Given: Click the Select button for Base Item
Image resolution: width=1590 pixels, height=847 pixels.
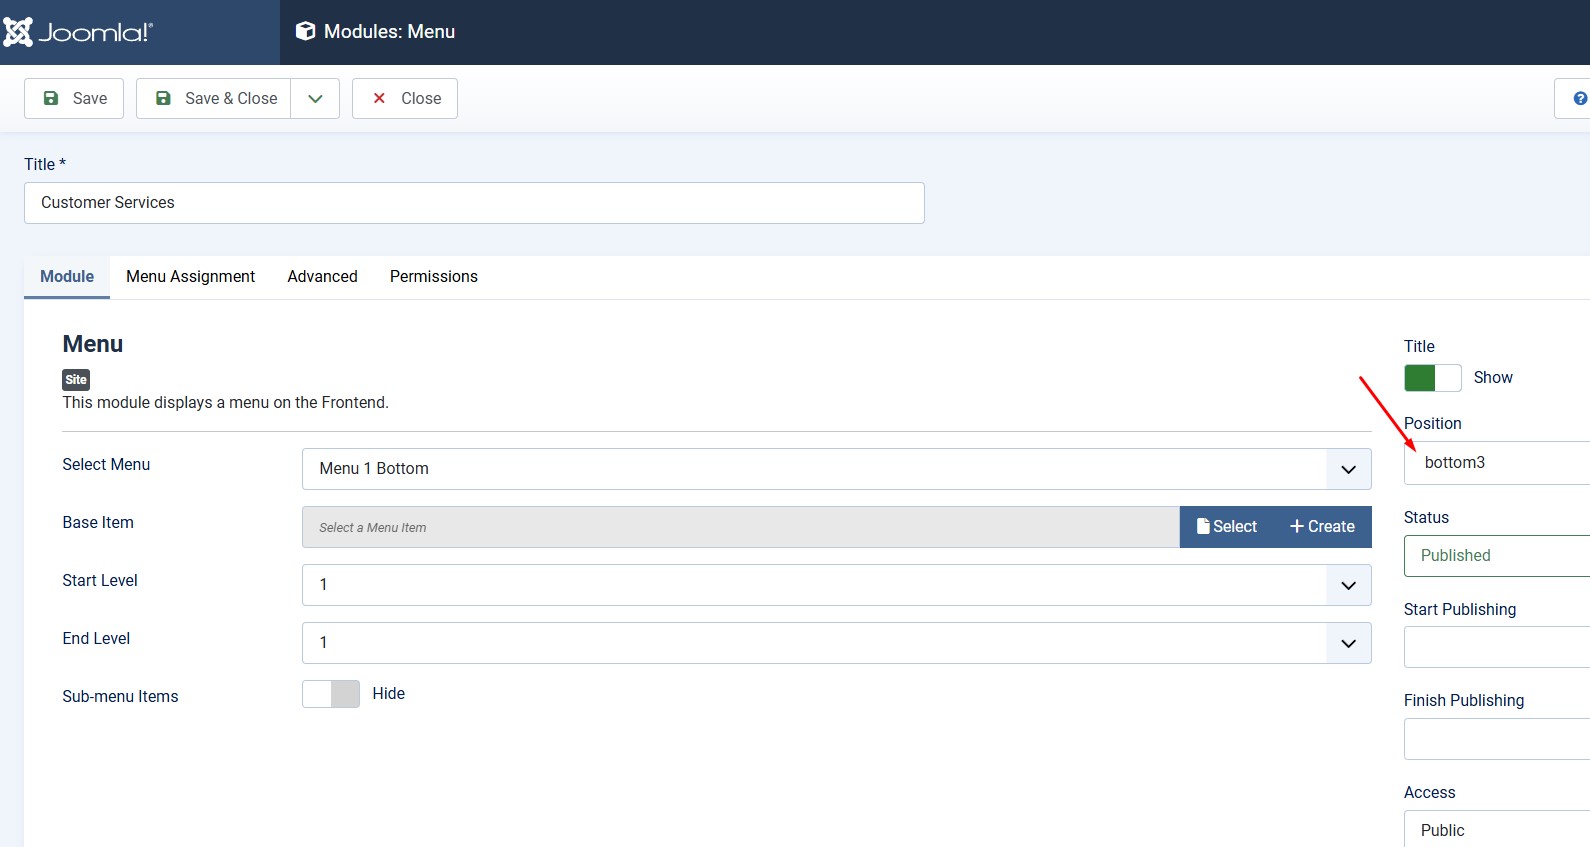Looking at the screenshot, I should click(x=1227, y=527).
